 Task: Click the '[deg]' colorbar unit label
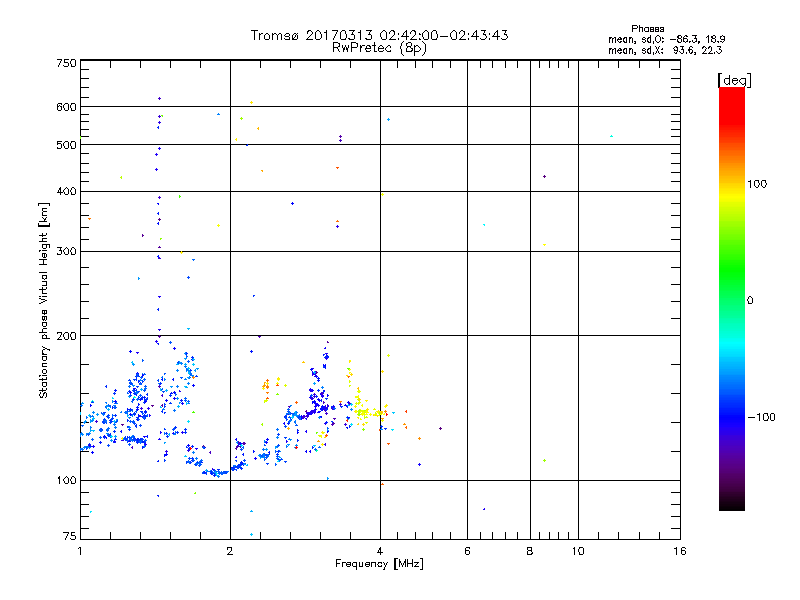tap(734, 80)
